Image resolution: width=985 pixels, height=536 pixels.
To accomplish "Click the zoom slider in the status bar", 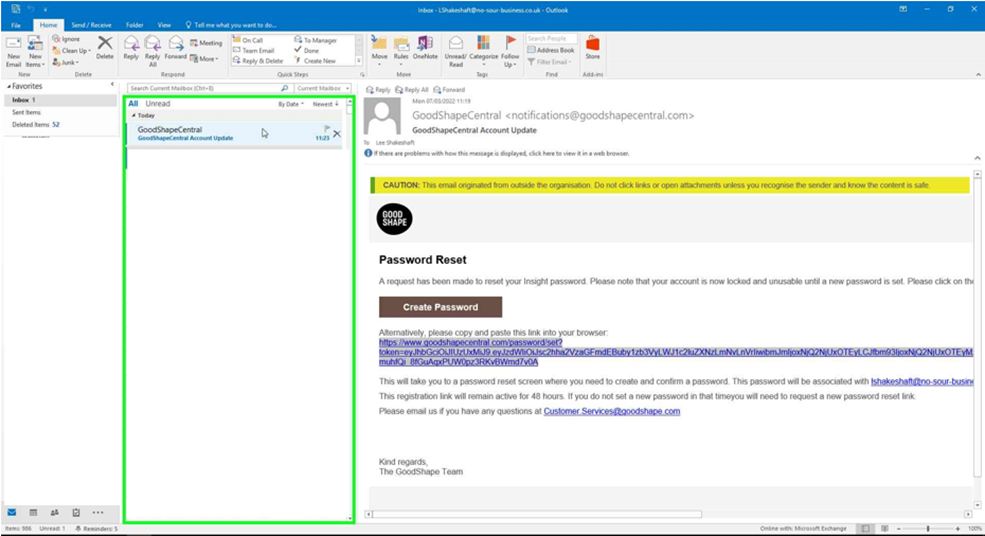I will 928,528.
